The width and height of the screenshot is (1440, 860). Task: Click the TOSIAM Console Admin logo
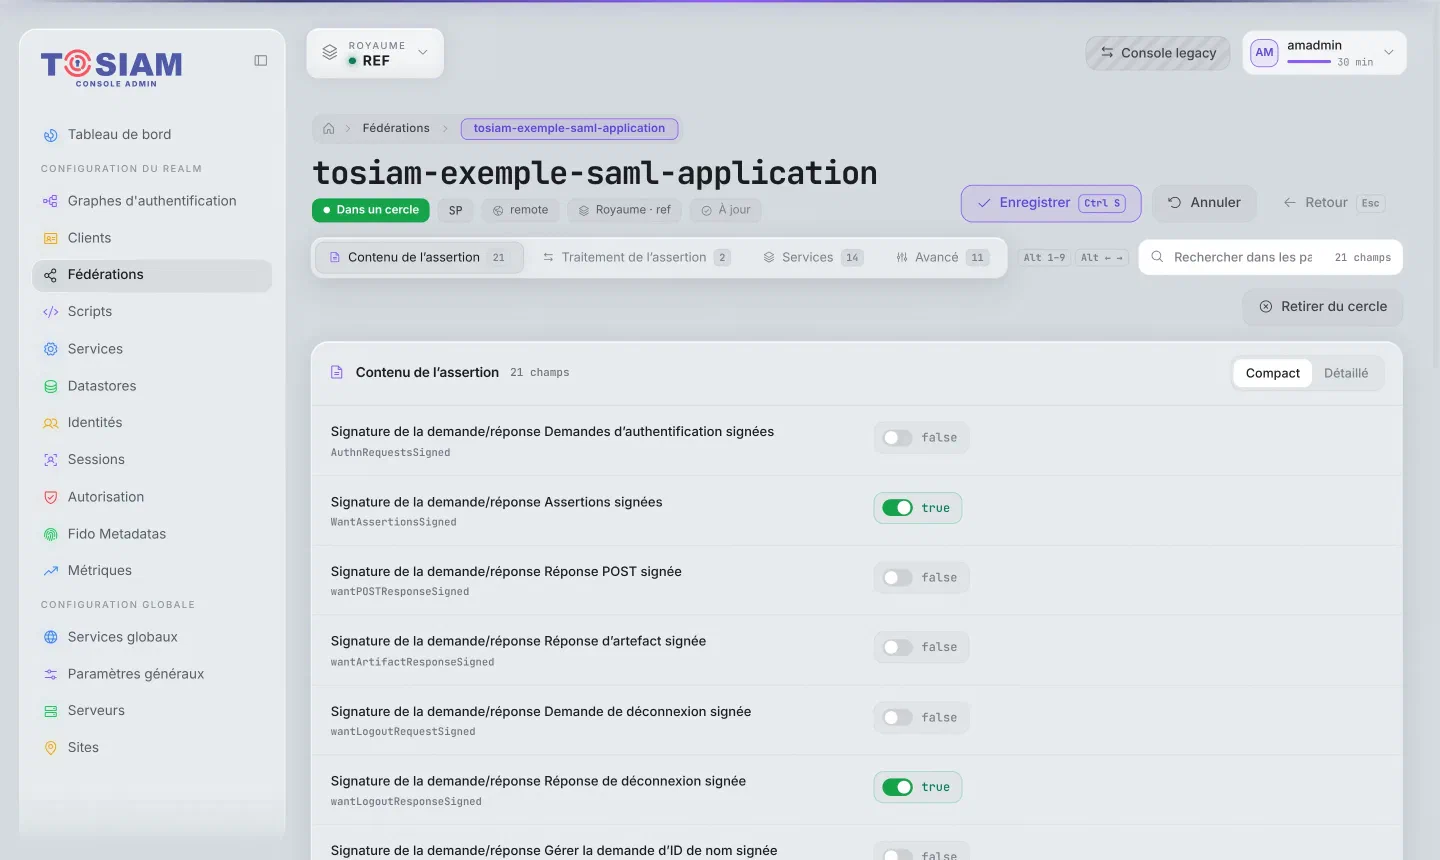[112, 68]
